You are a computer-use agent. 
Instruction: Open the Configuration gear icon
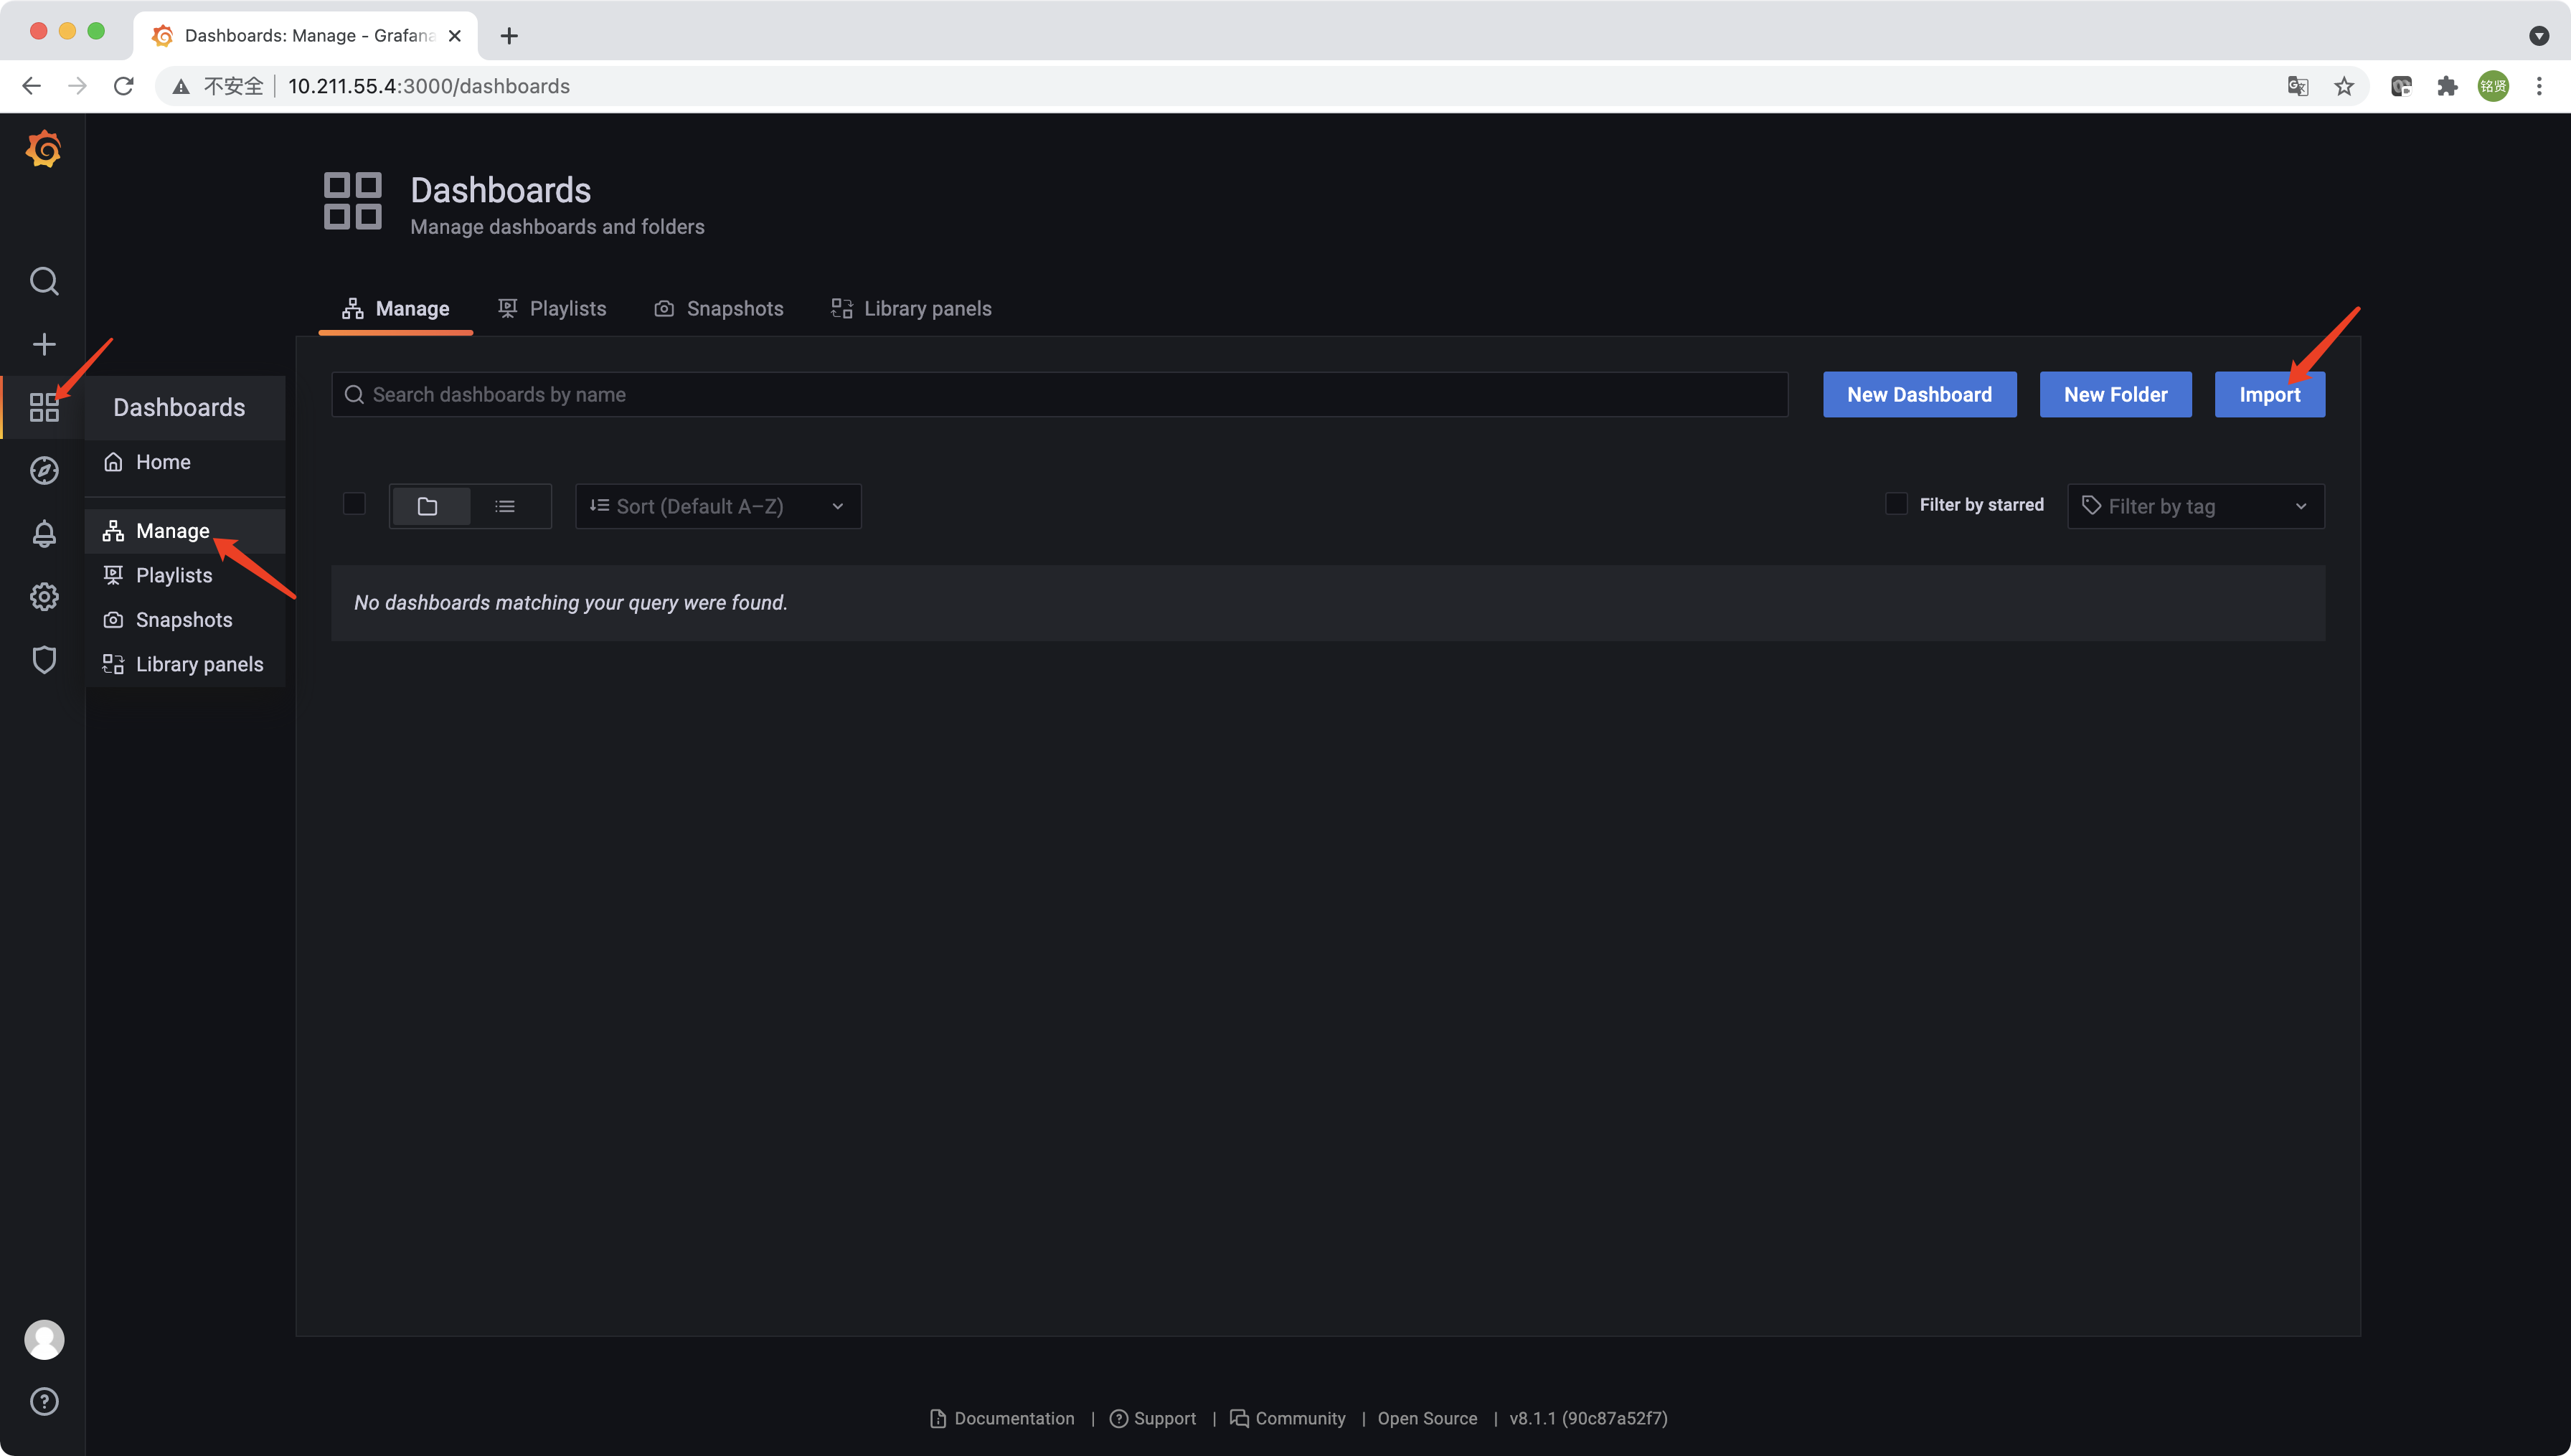[44, 597]
